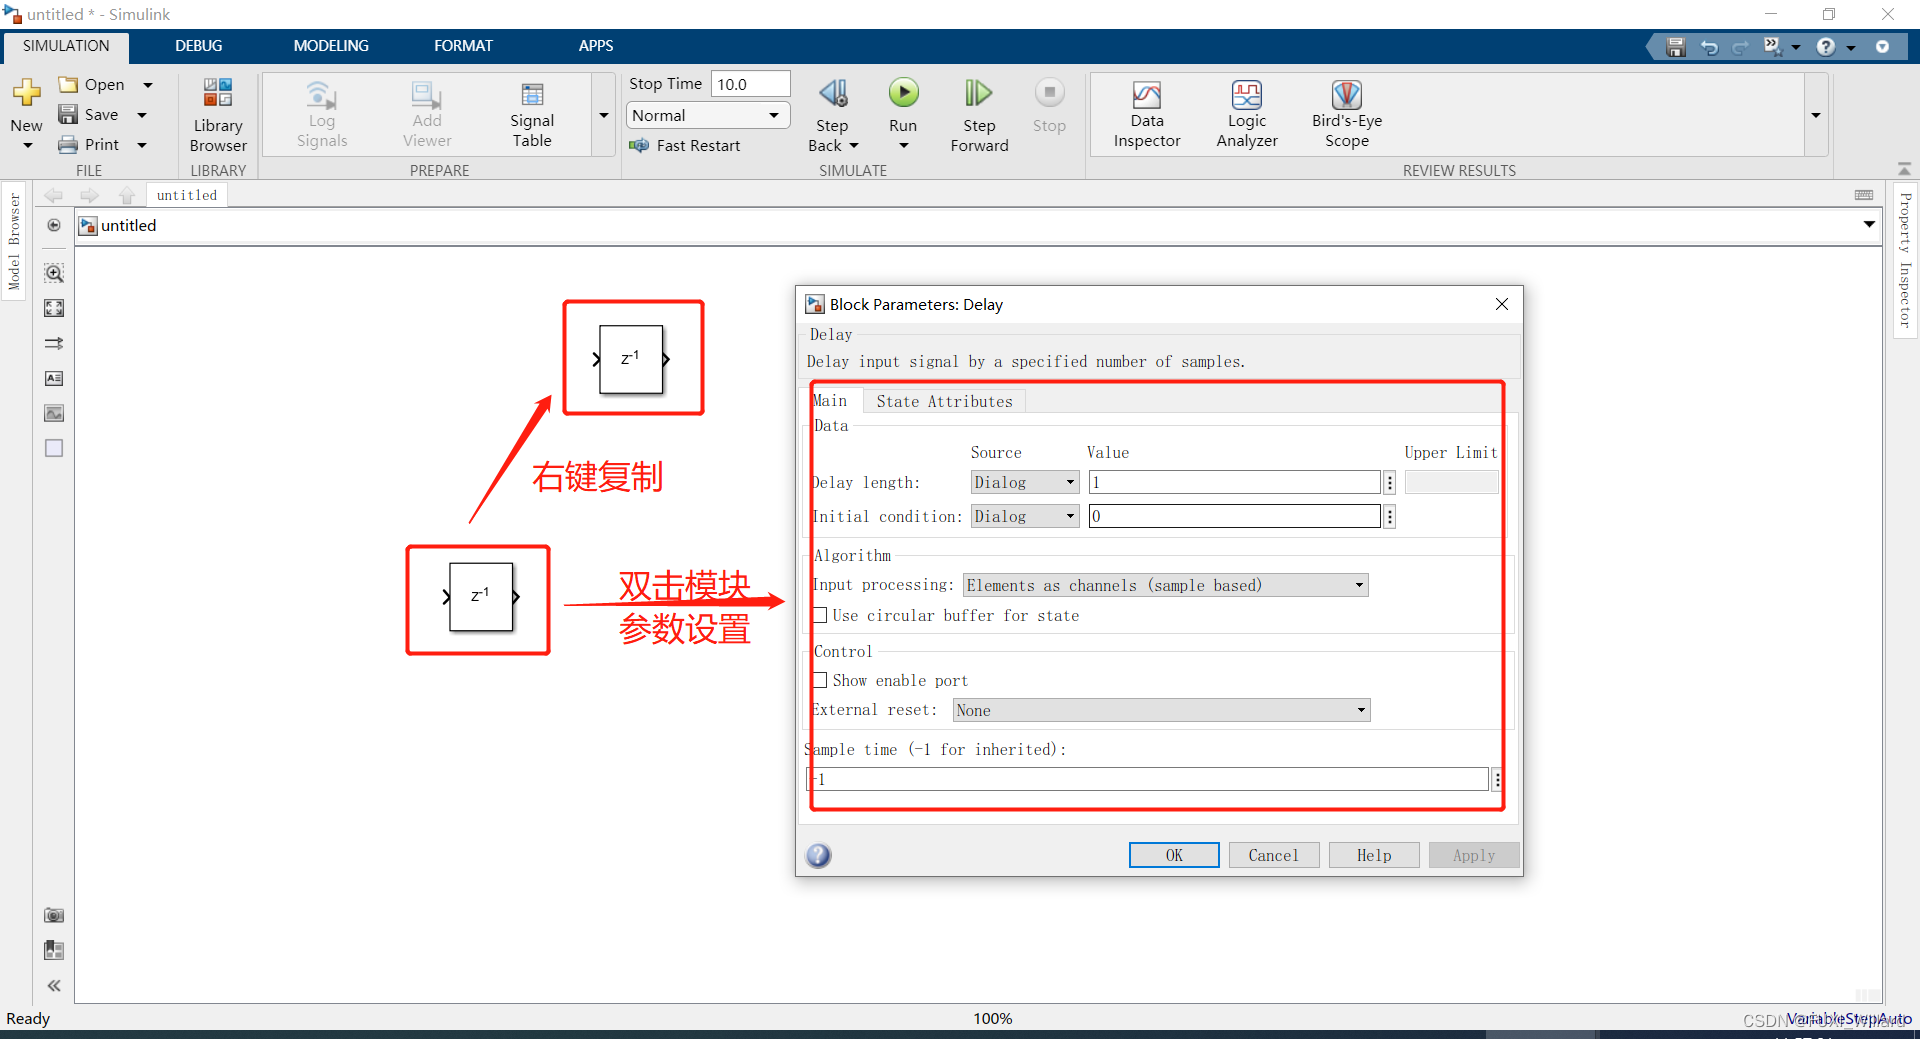Open the Input processing dropdown
1920x1039 pixels.
1166,585
